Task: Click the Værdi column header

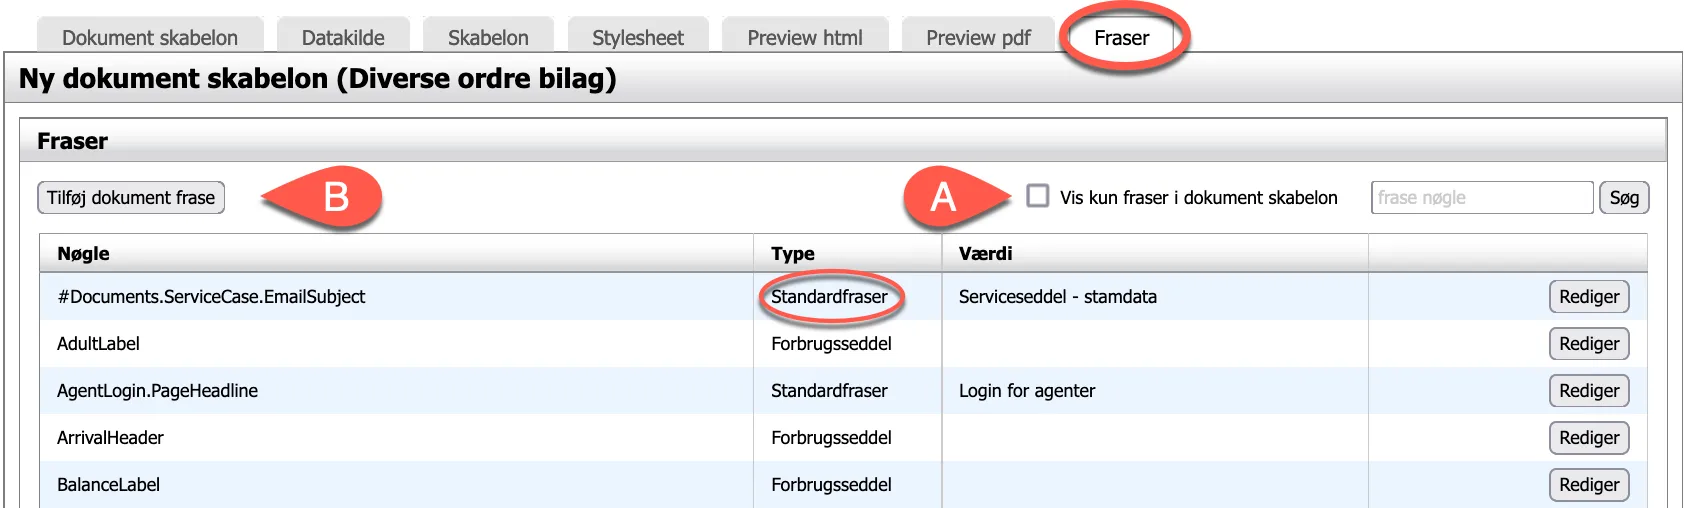Action: (x=985, y=254)
